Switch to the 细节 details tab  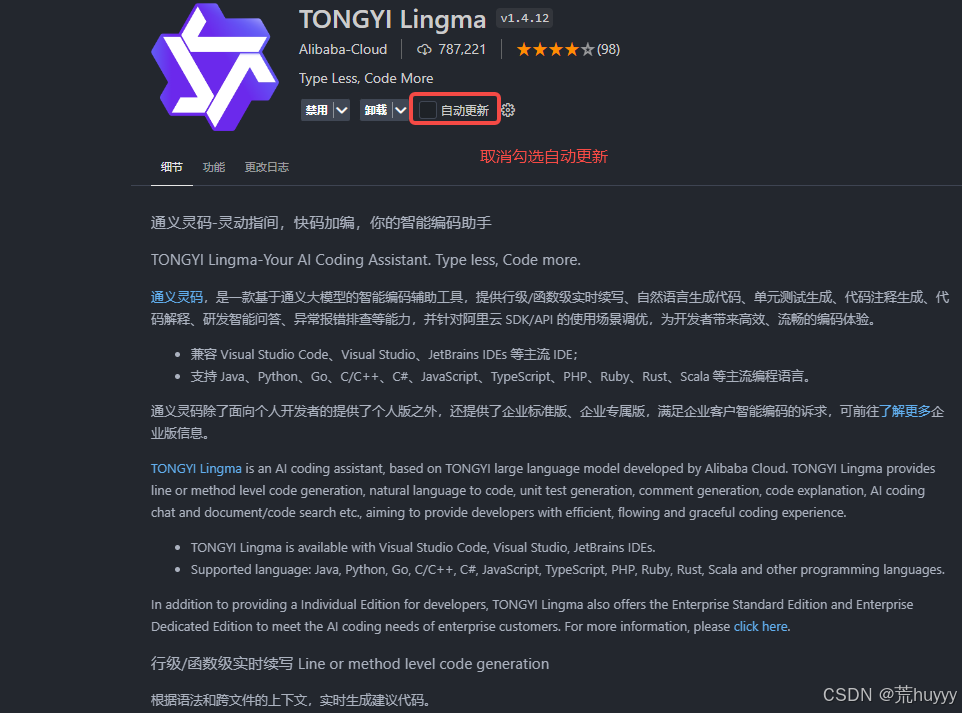click(x=172, y=167)
